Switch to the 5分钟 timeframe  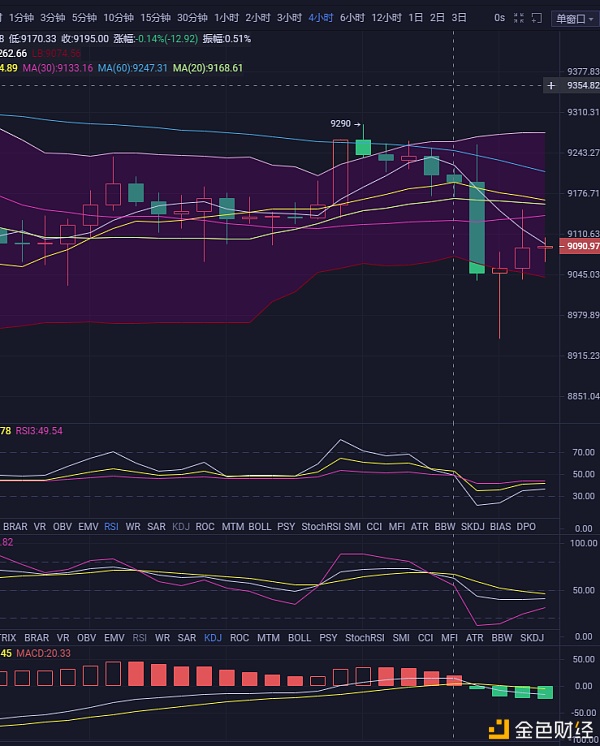point(84,18)
